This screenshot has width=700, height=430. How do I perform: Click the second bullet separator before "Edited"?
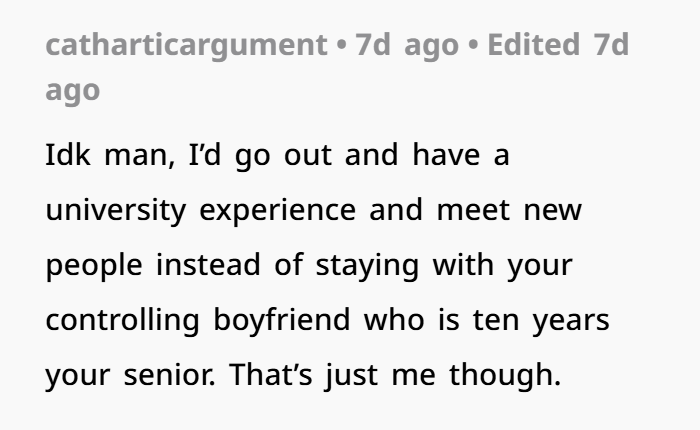point(473,45)
